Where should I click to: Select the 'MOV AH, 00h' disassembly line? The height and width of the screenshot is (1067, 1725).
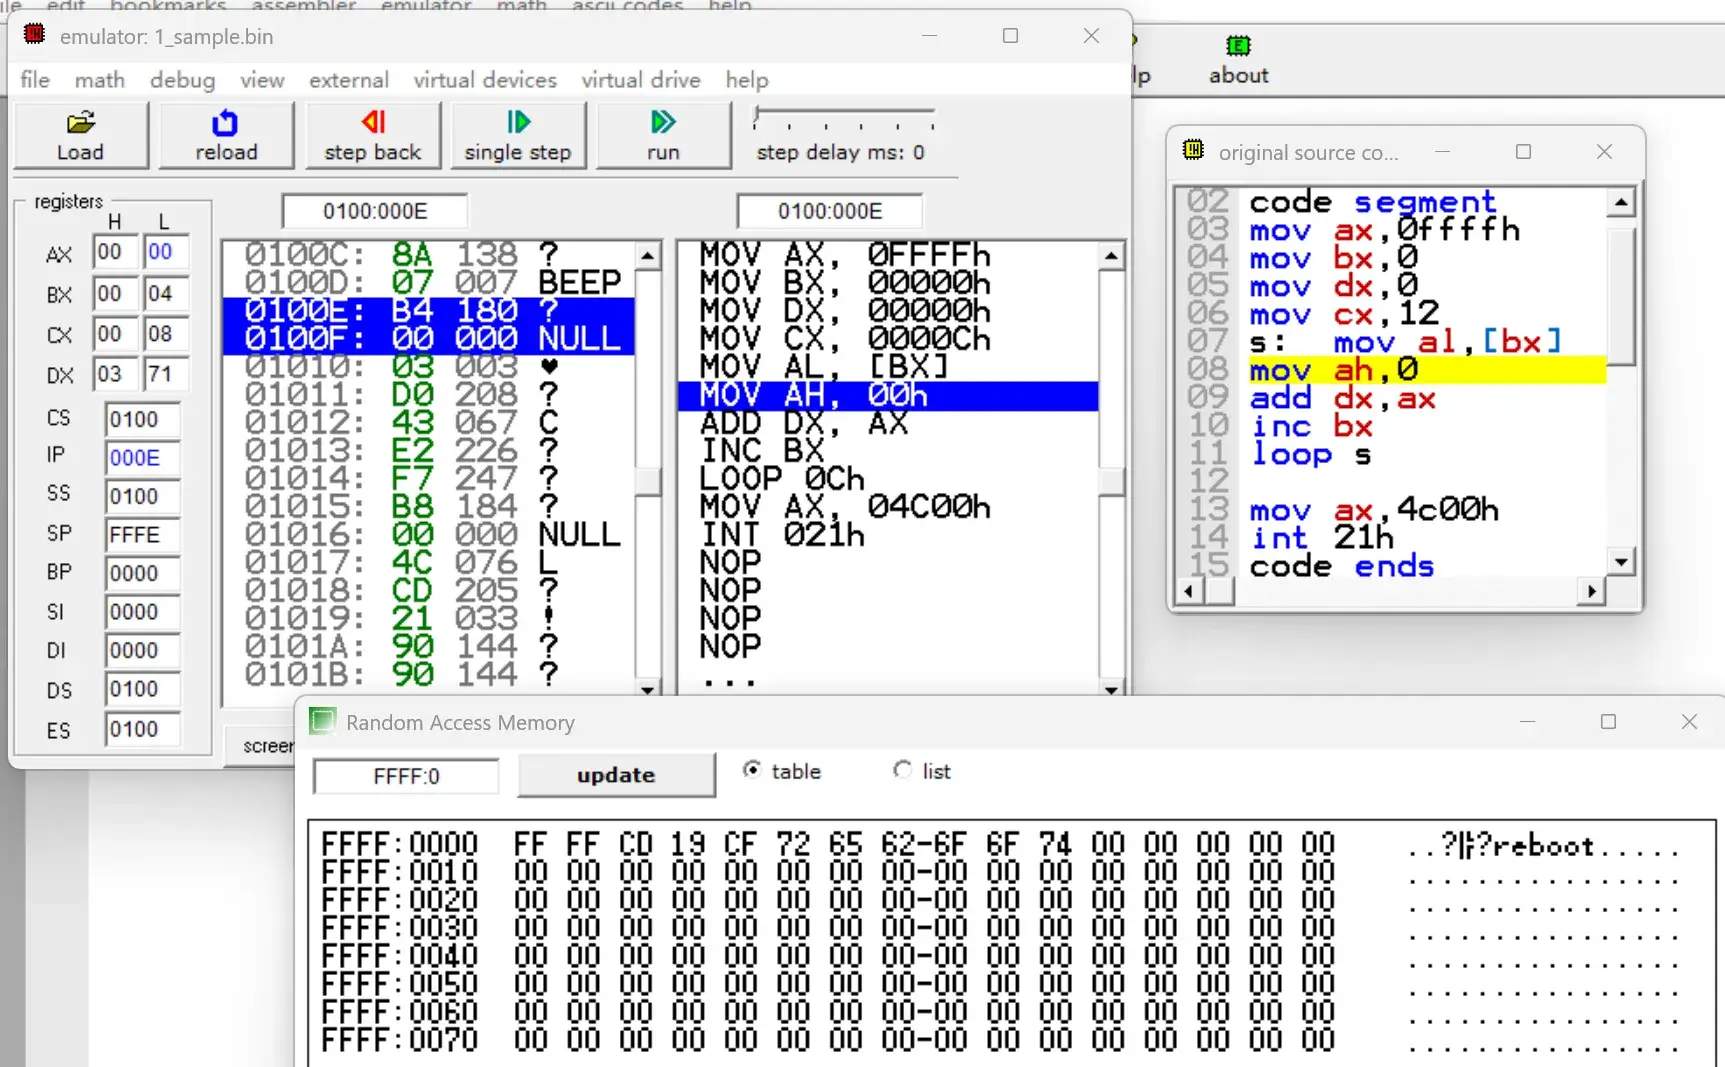(x=887, y=396)
